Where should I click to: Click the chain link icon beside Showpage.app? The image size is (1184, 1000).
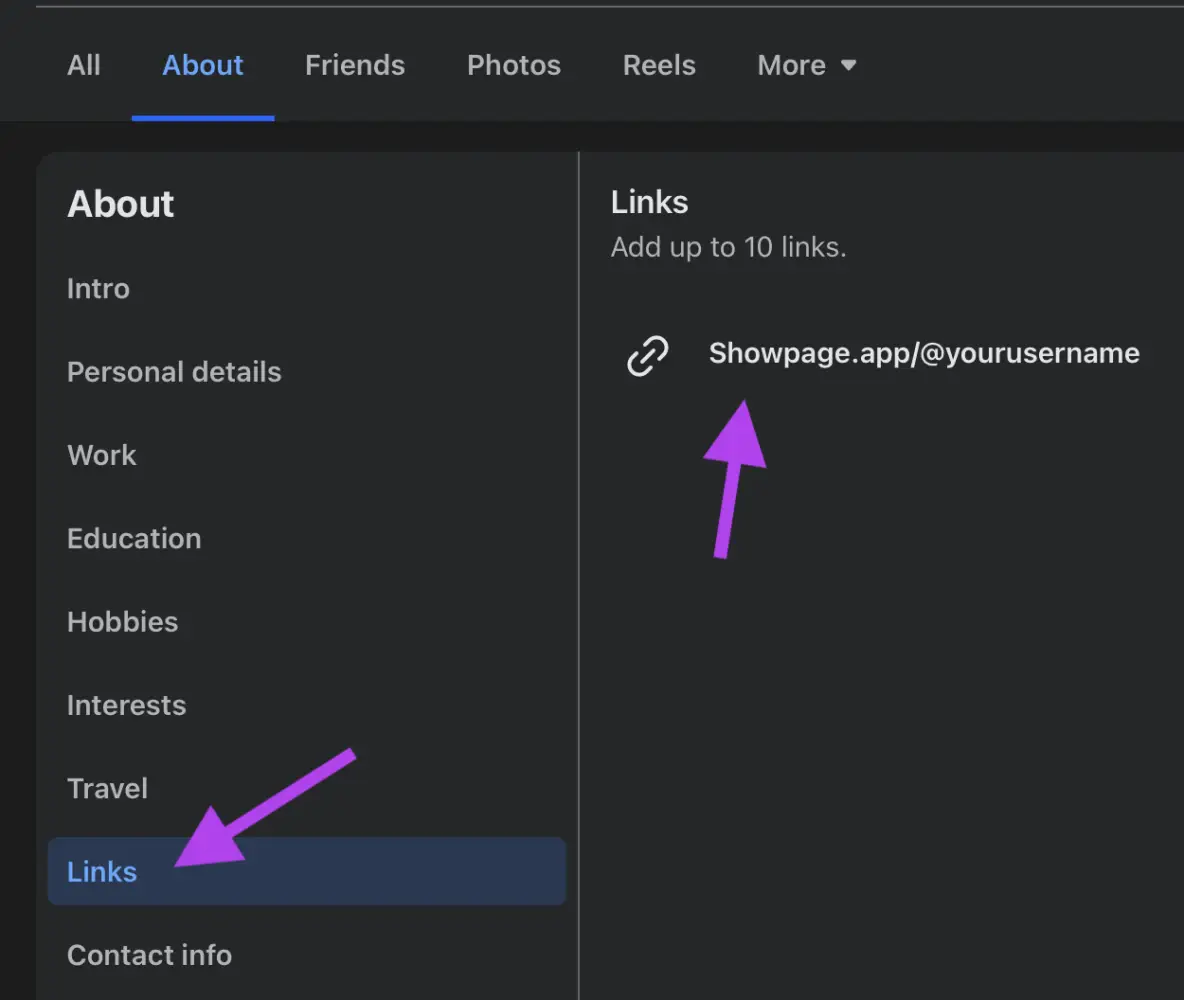tap(648, 356)
